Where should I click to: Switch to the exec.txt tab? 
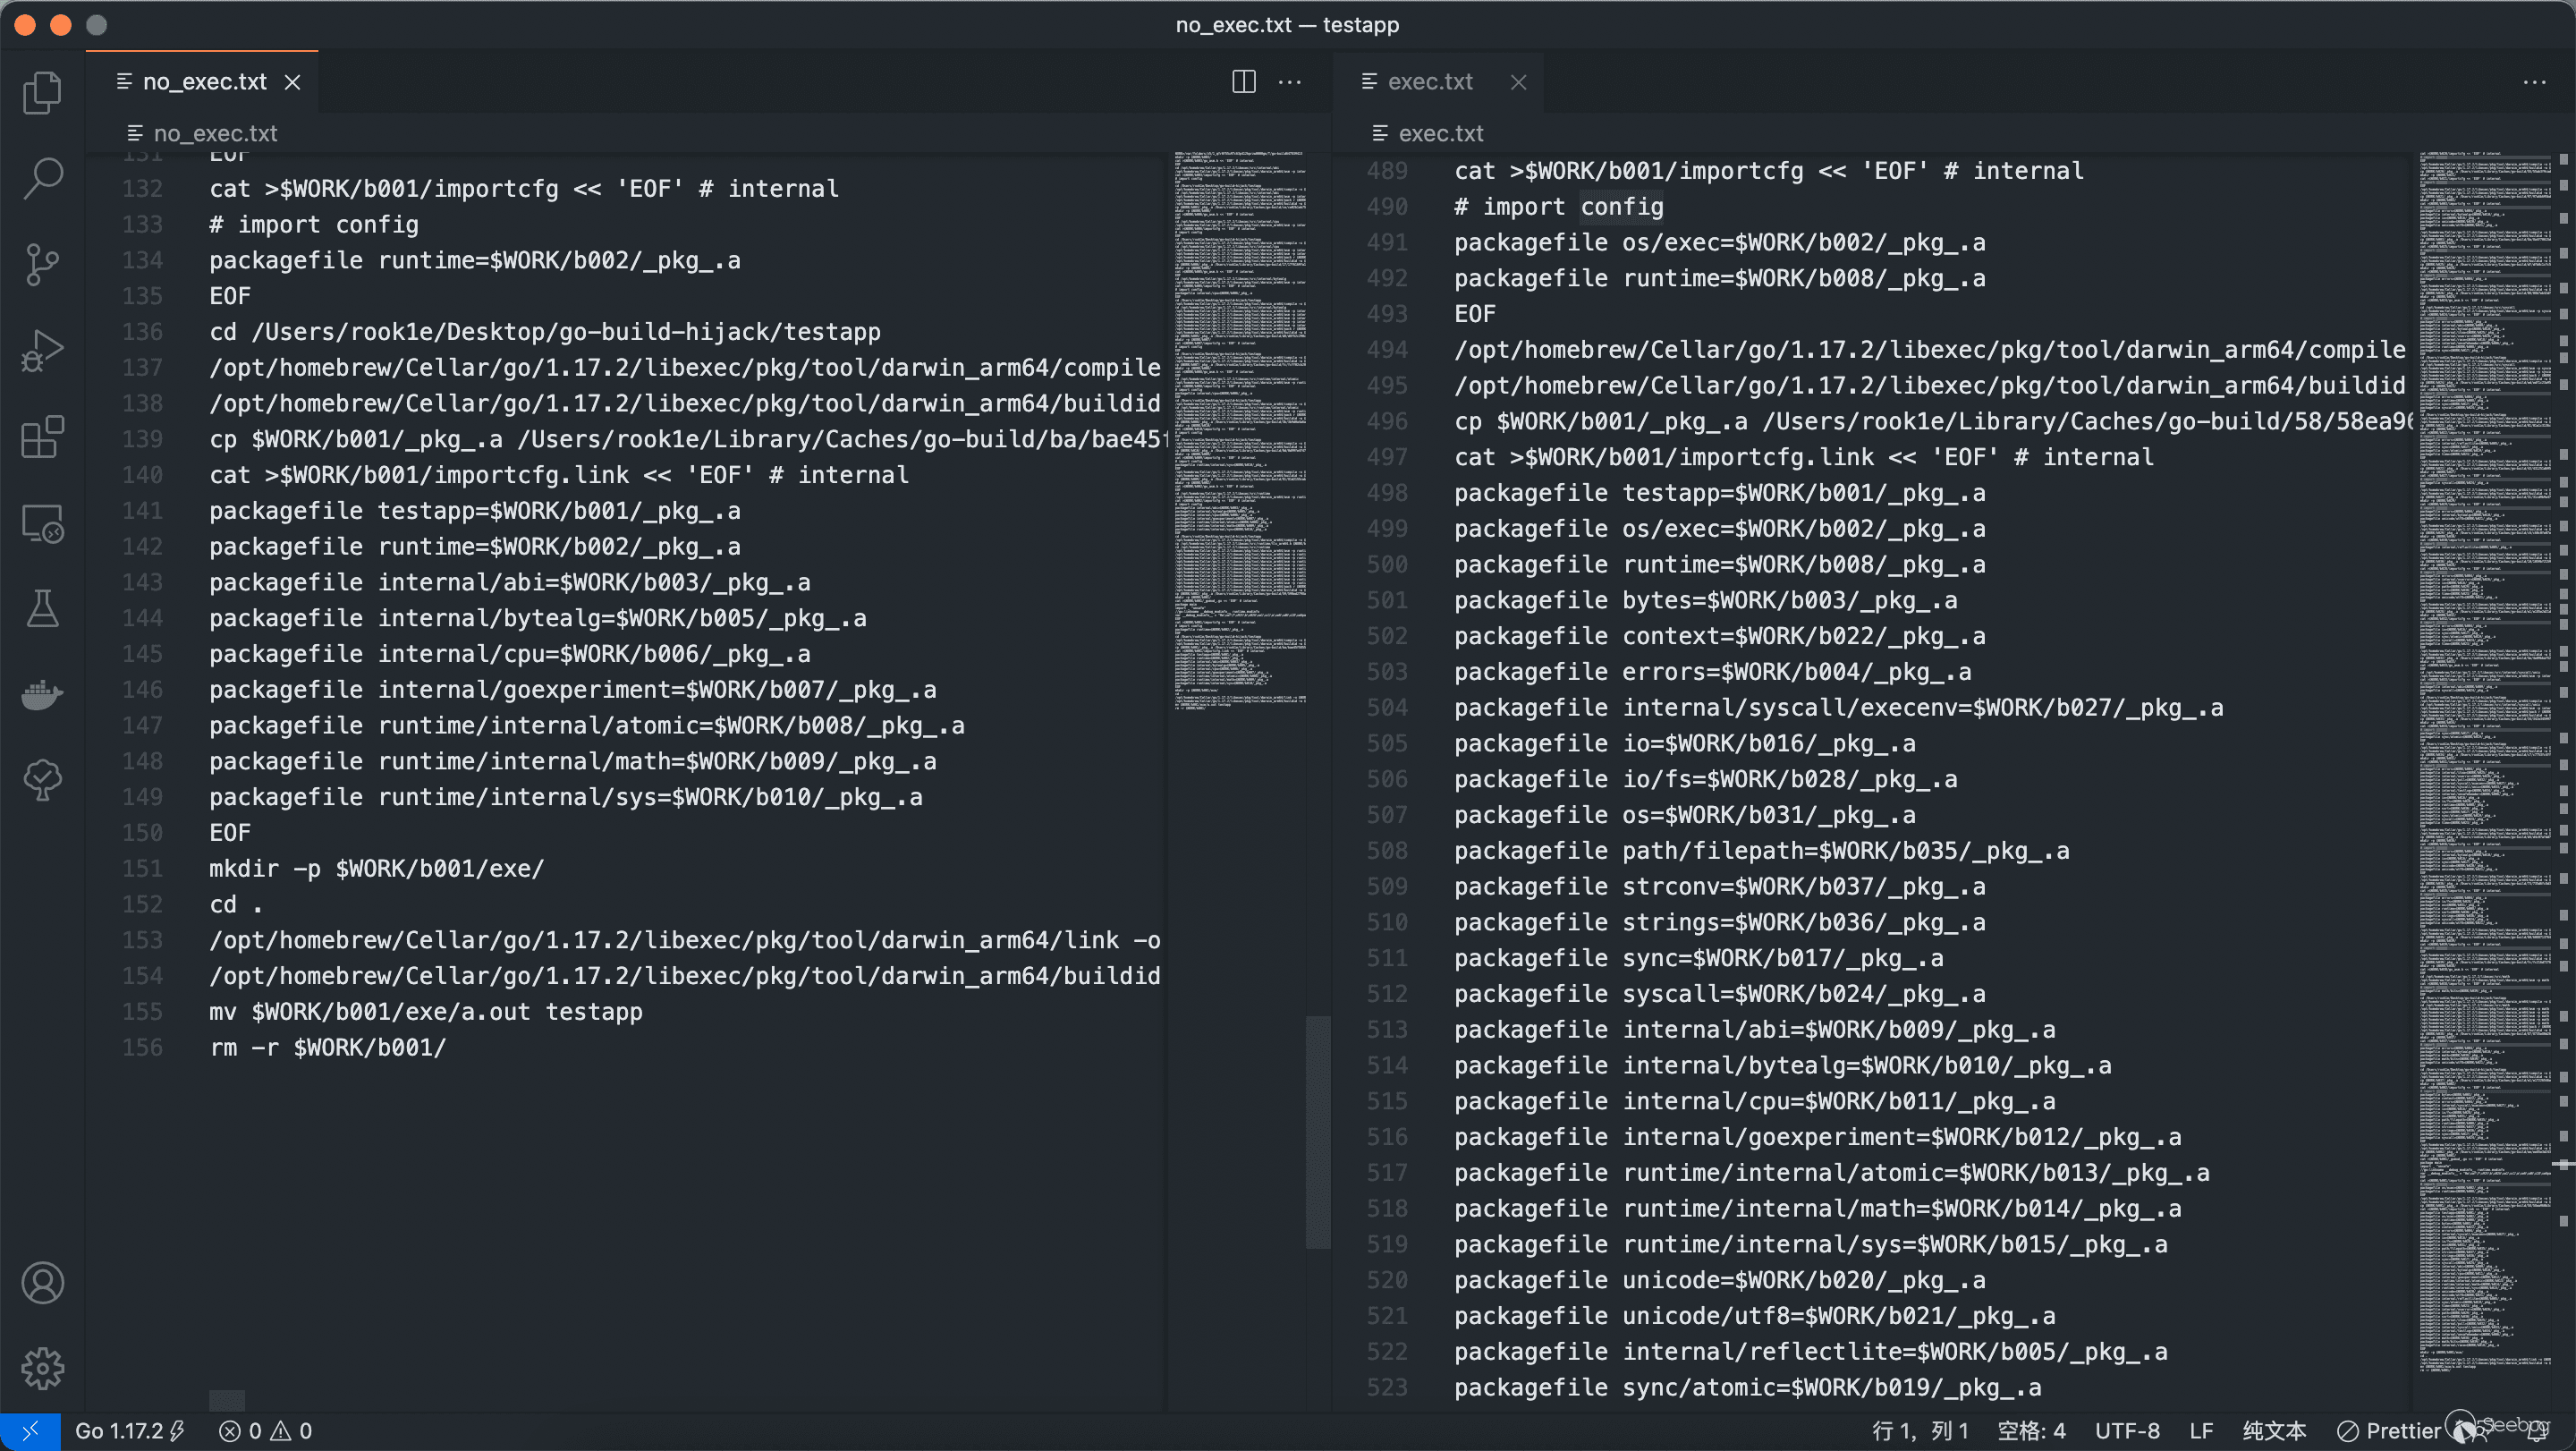1429,82
